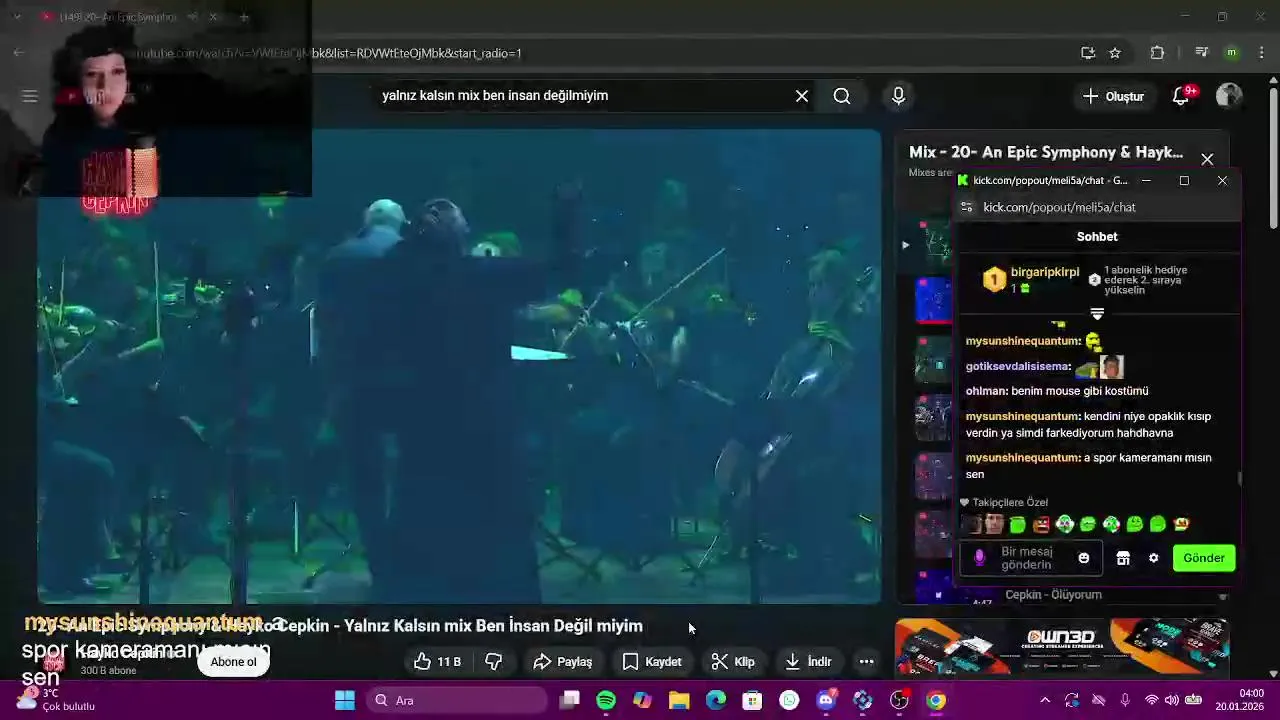Image resolution: width=1280 pixels, height=720 pixels.
Task: Subscribe with the Abone ol button
Action: [x=233, y=661]
